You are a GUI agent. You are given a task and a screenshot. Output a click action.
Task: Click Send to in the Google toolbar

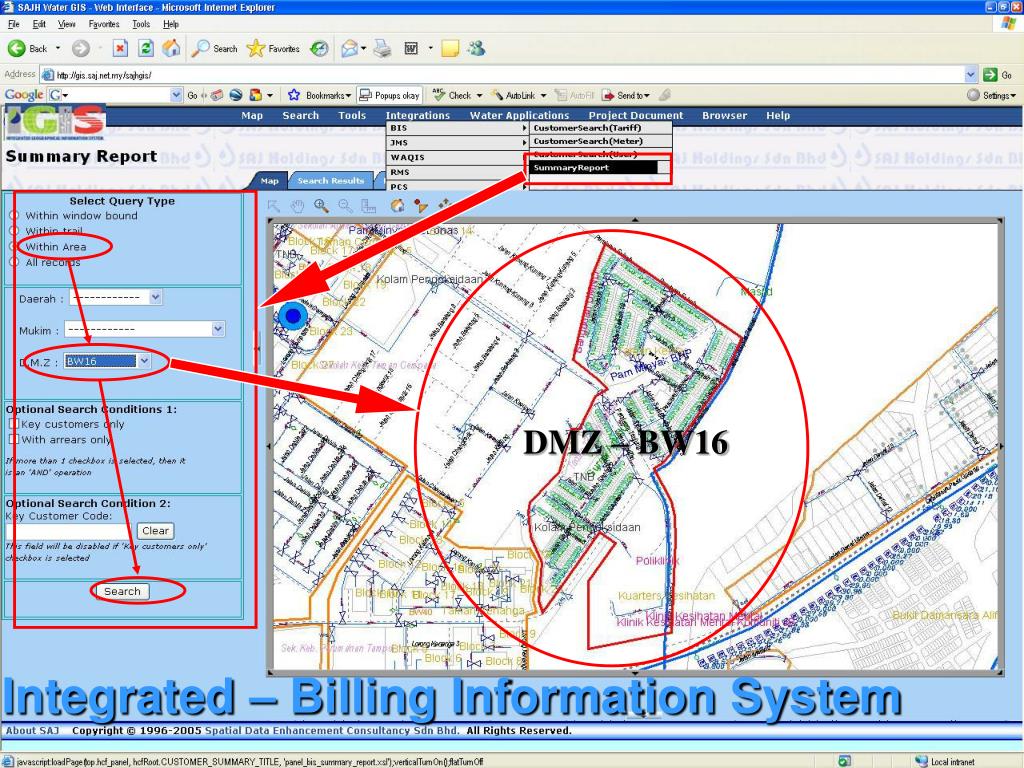626,95
